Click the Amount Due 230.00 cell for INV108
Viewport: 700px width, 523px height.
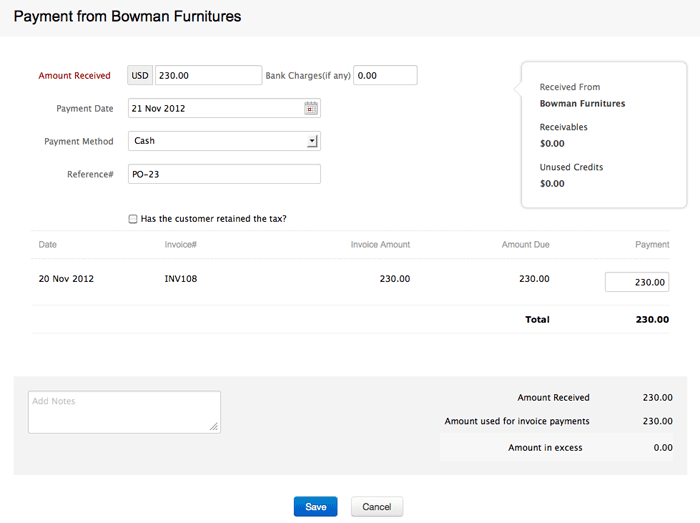click(x=534, y=278)
